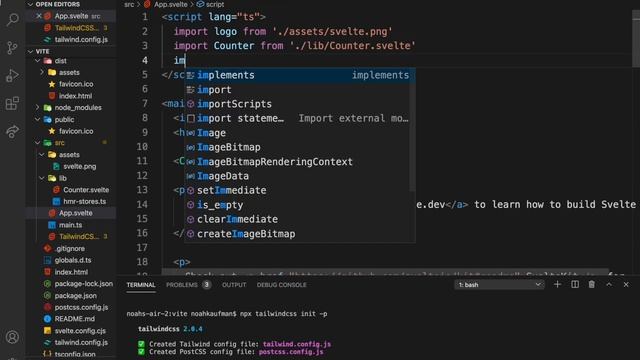Click the tailwind.config.js link in terminal

click(x=297, y=344)
